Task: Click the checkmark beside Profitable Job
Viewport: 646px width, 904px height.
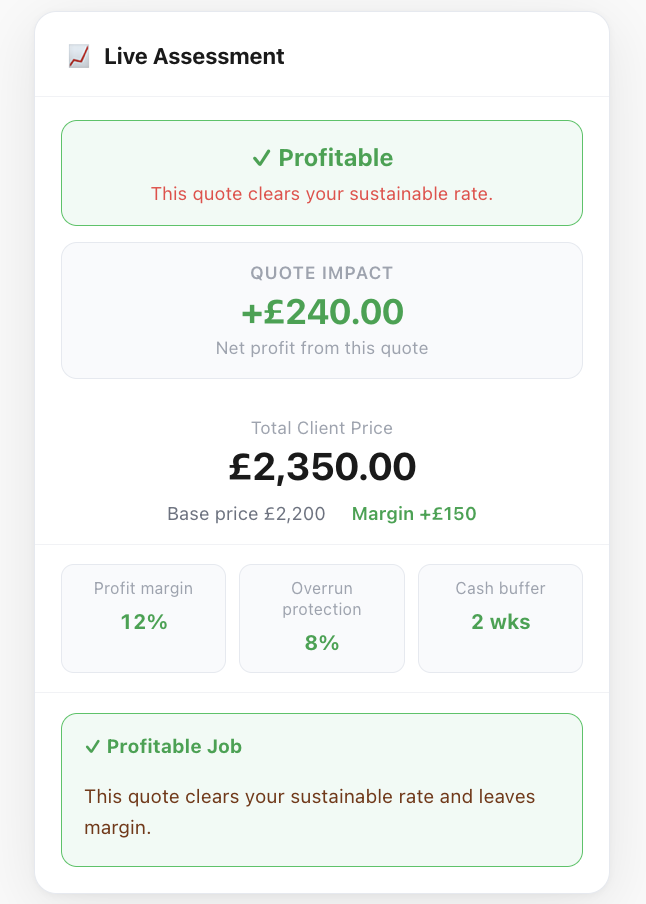Action: tap(92, 746)
